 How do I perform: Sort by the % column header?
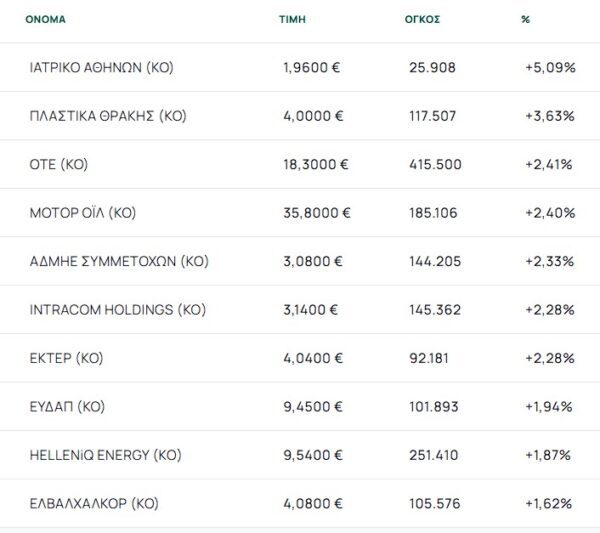point(525,19)
